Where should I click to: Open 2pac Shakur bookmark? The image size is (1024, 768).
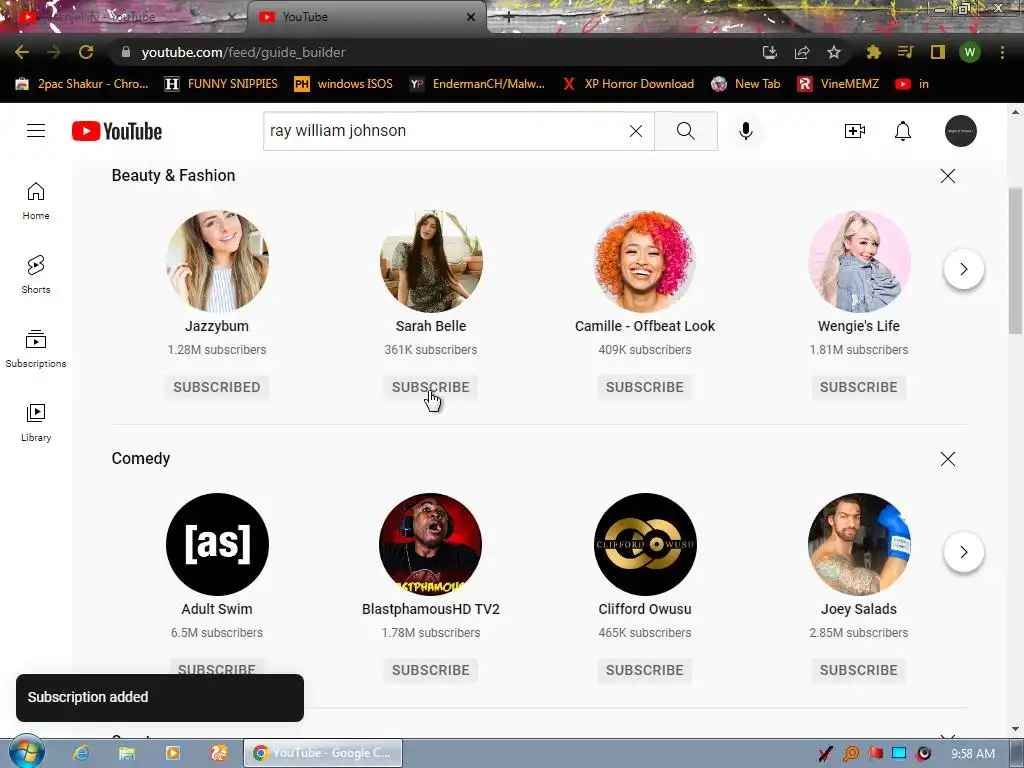pos(82,84)
